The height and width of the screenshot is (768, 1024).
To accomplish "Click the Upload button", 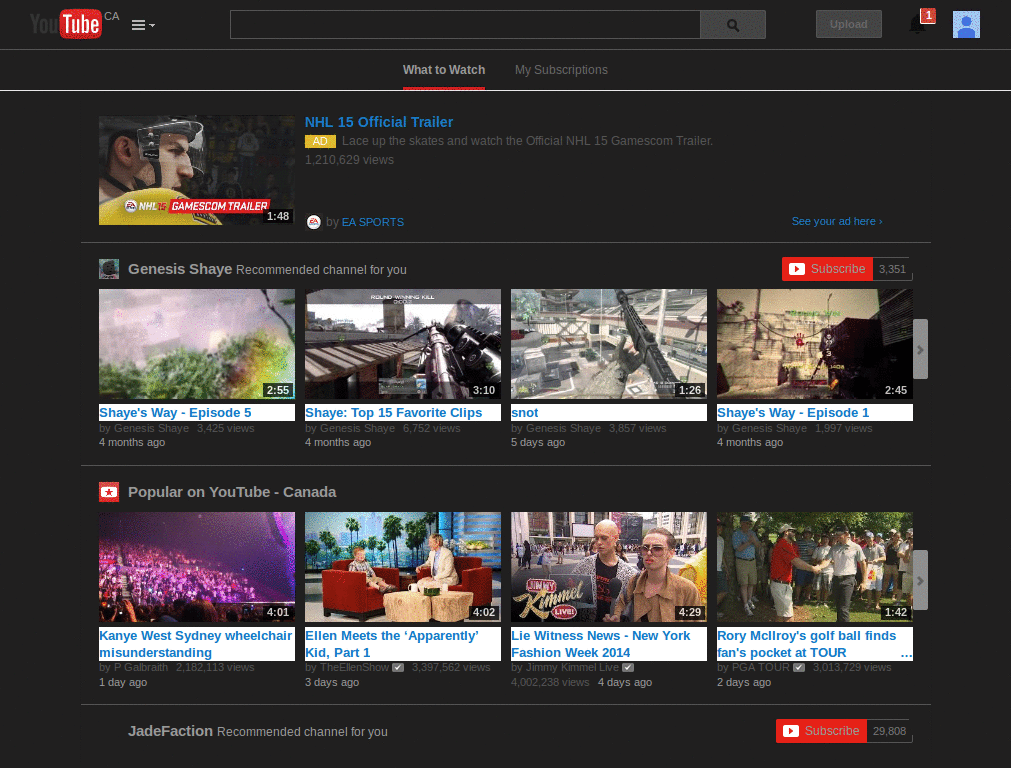I will [x=848, y=24].
